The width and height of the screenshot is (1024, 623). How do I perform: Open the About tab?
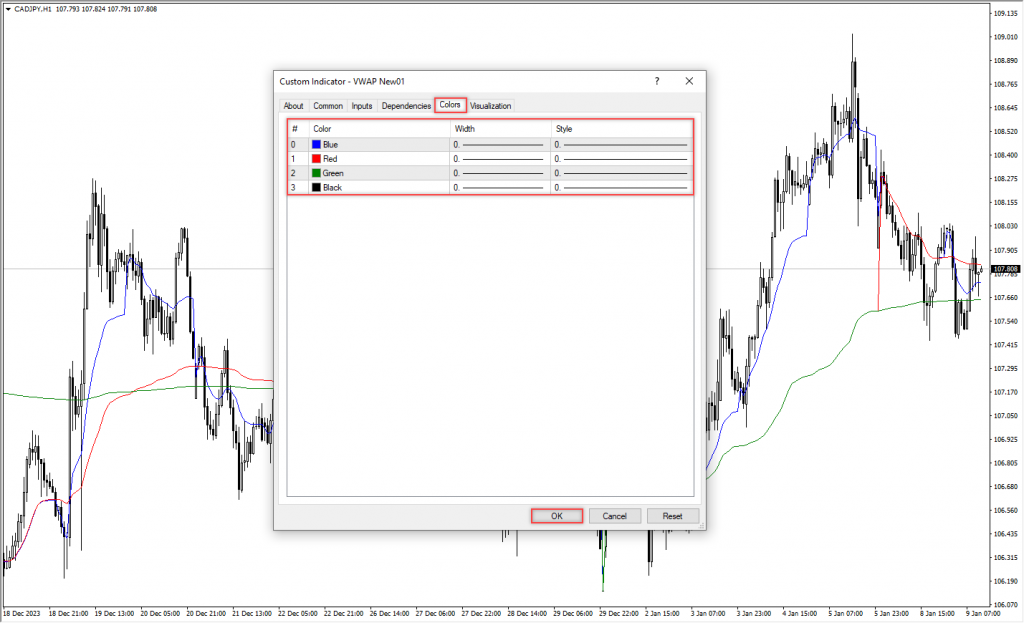click(293, 106)
